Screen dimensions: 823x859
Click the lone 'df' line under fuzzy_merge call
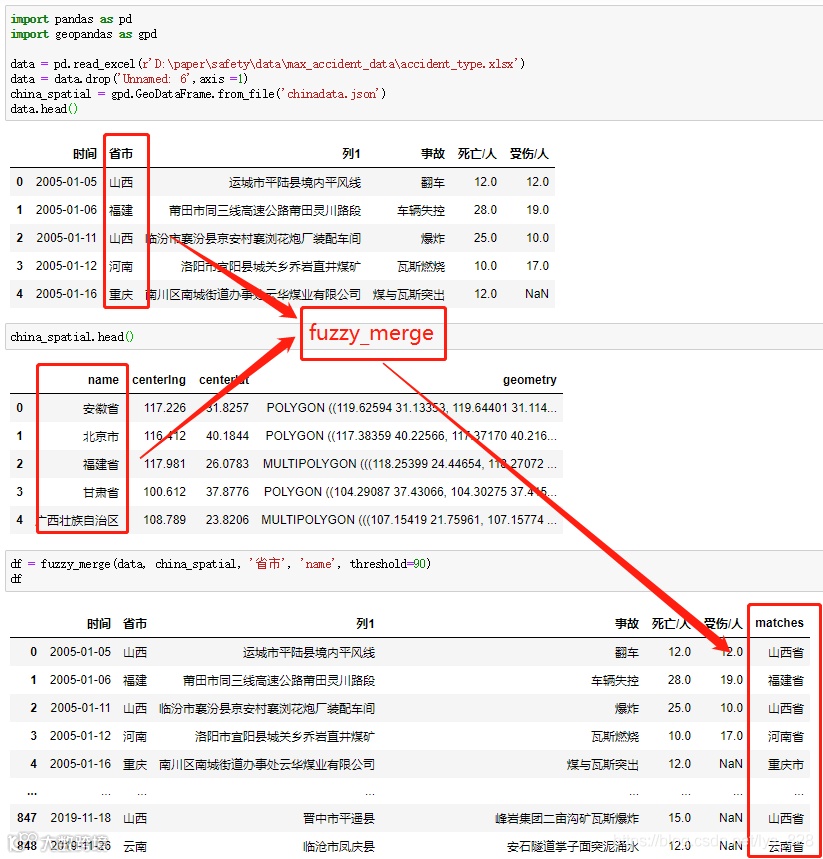16,579
